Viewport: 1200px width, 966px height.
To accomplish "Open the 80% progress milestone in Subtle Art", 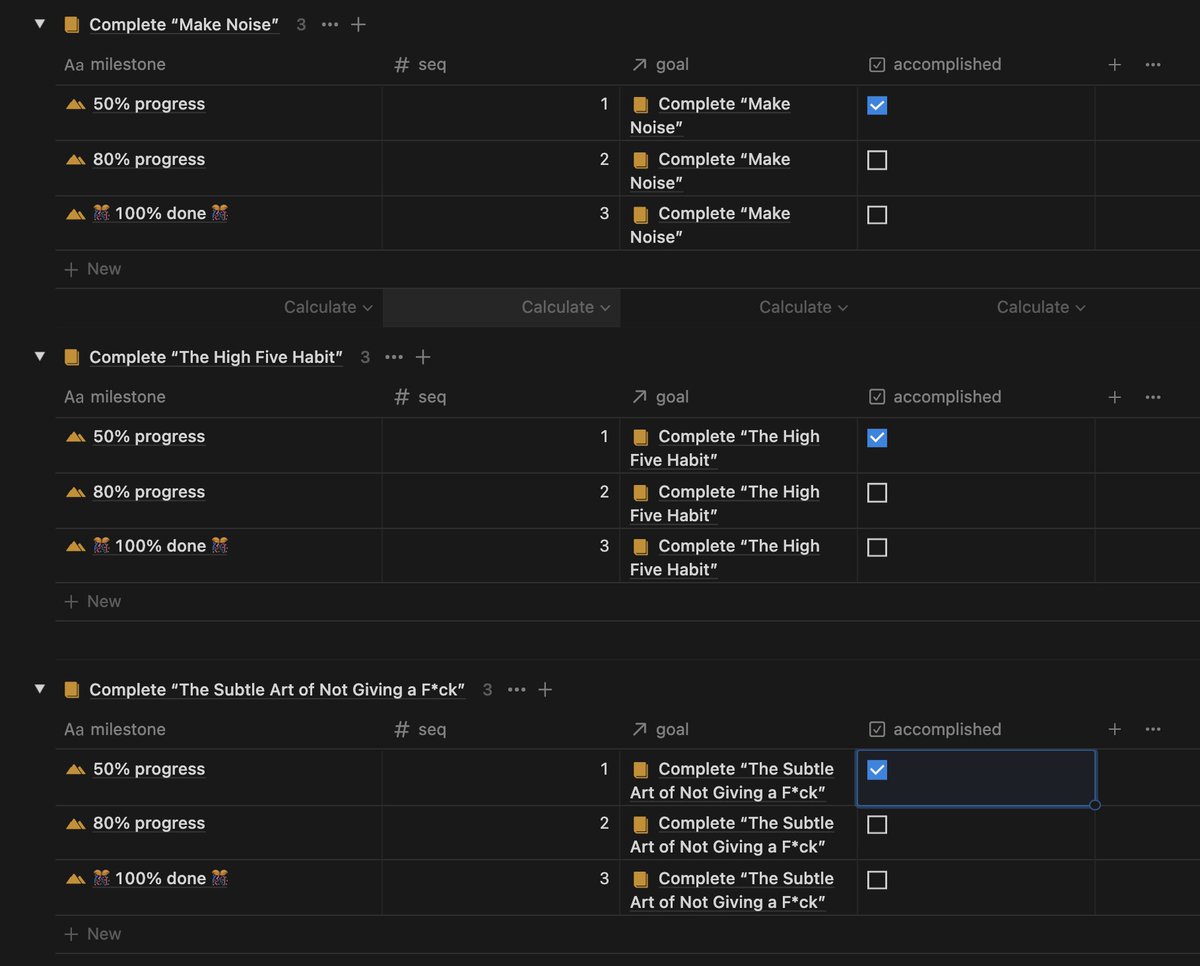I will pos(149,823).
